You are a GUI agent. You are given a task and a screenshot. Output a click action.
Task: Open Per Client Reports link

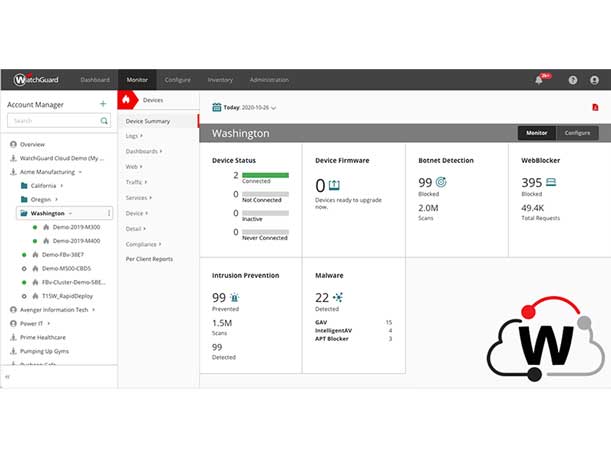(x=149, y=259)
